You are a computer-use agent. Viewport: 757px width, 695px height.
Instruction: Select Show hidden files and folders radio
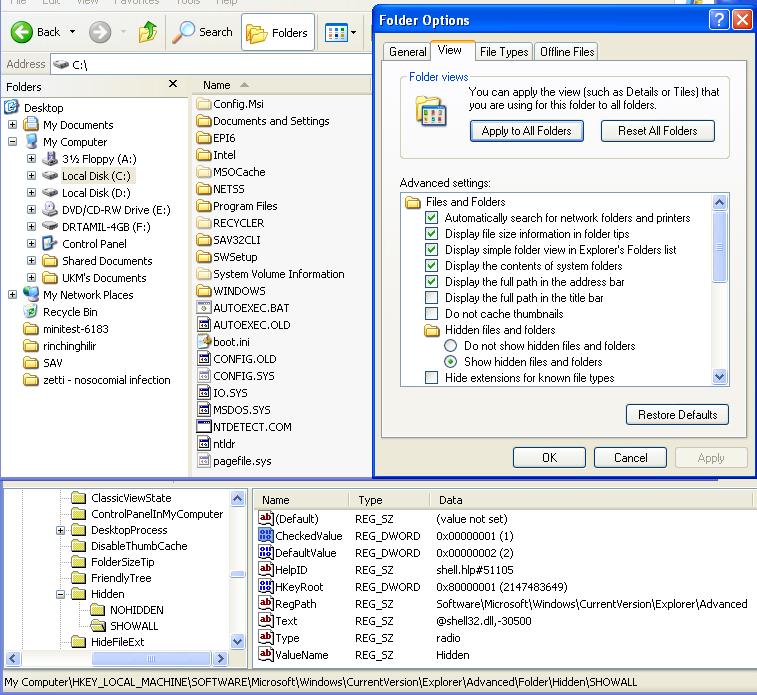click(x=450, y=361)
